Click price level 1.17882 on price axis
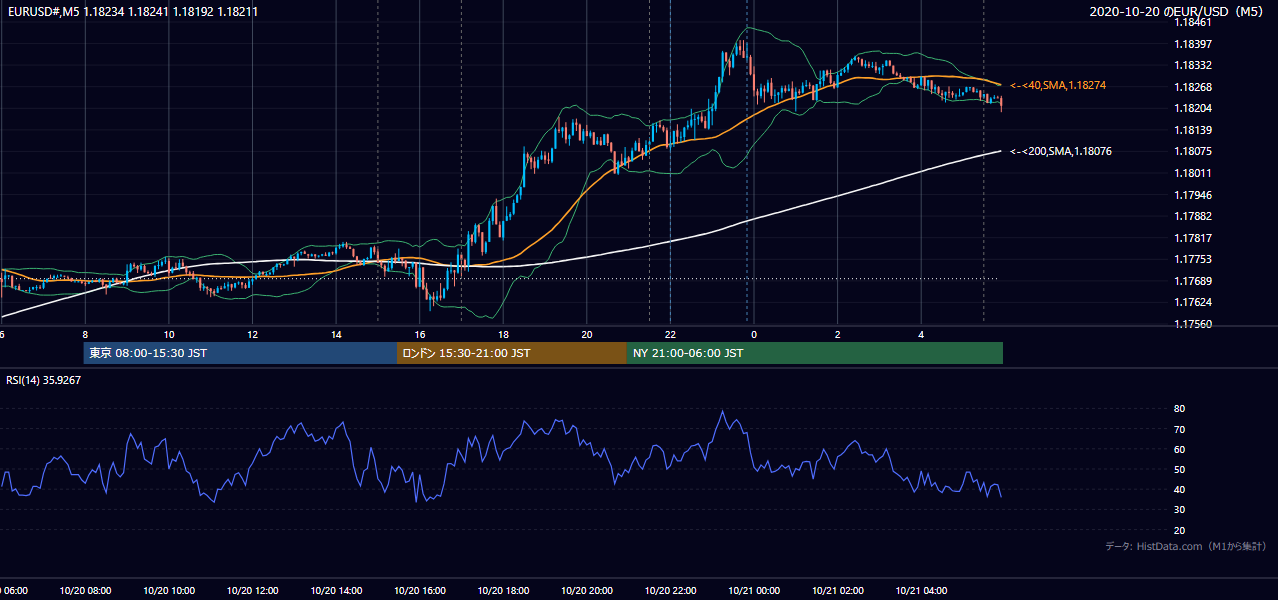The width and height of the screenshot is (1278, 600). click(1191, 216)
